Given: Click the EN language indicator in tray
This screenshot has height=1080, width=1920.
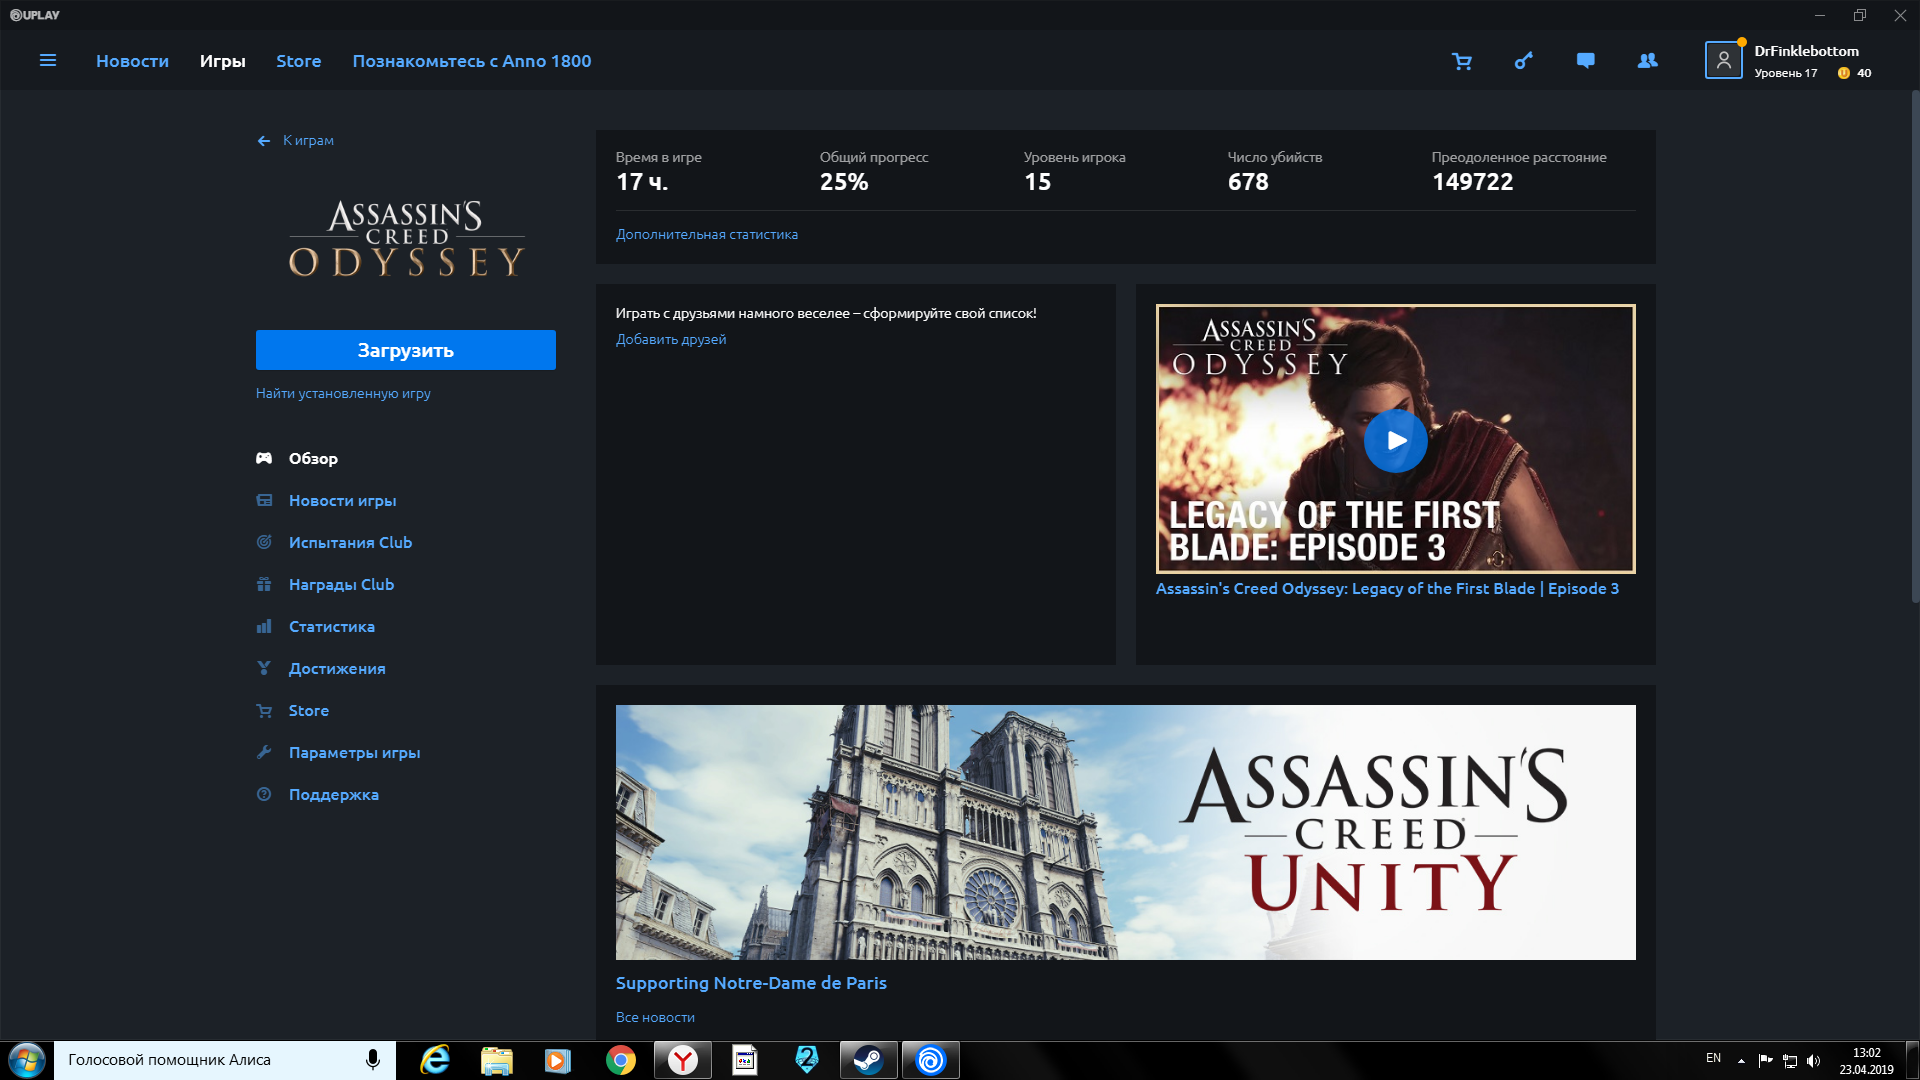Looking at the screenshot, I should click(1713, 1058).
